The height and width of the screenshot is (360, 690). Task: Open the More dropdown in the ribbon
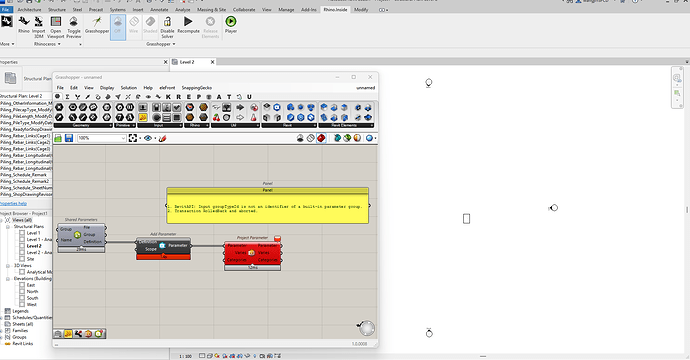pos(7,44)
